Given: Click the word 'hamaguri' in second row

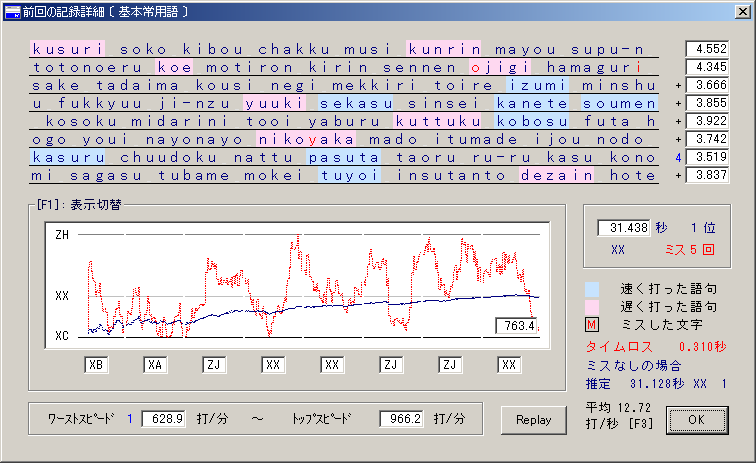Looking at the screenshot, I should click(x=594, y=68).
